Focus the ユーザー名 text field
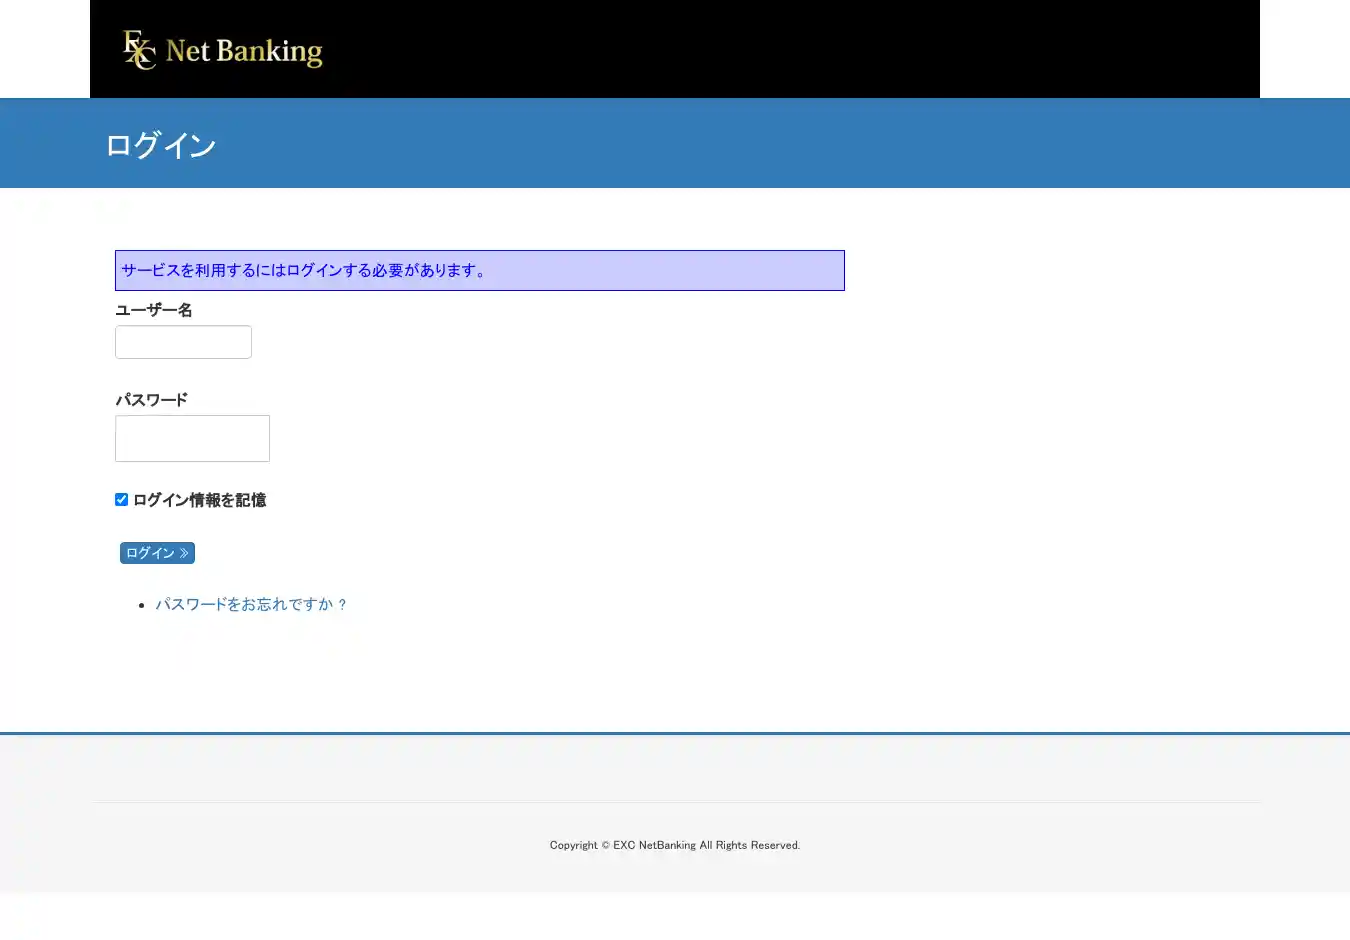1350x940 pixels. 183,342
